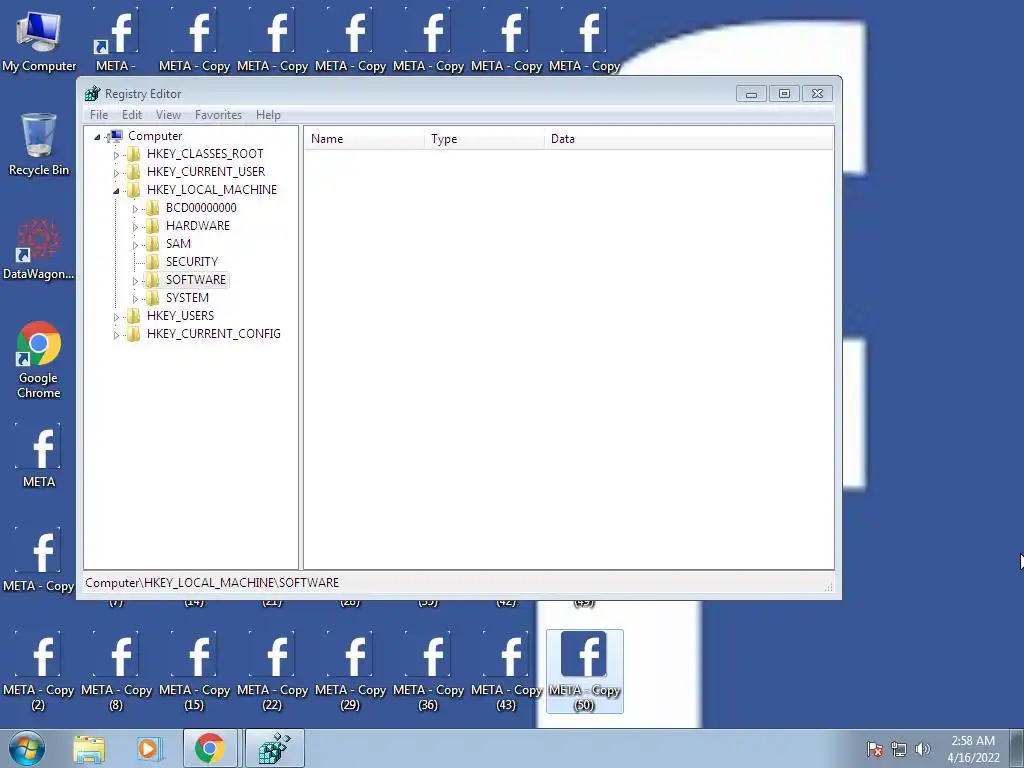Open the Favorites menu

coord(218,115)
